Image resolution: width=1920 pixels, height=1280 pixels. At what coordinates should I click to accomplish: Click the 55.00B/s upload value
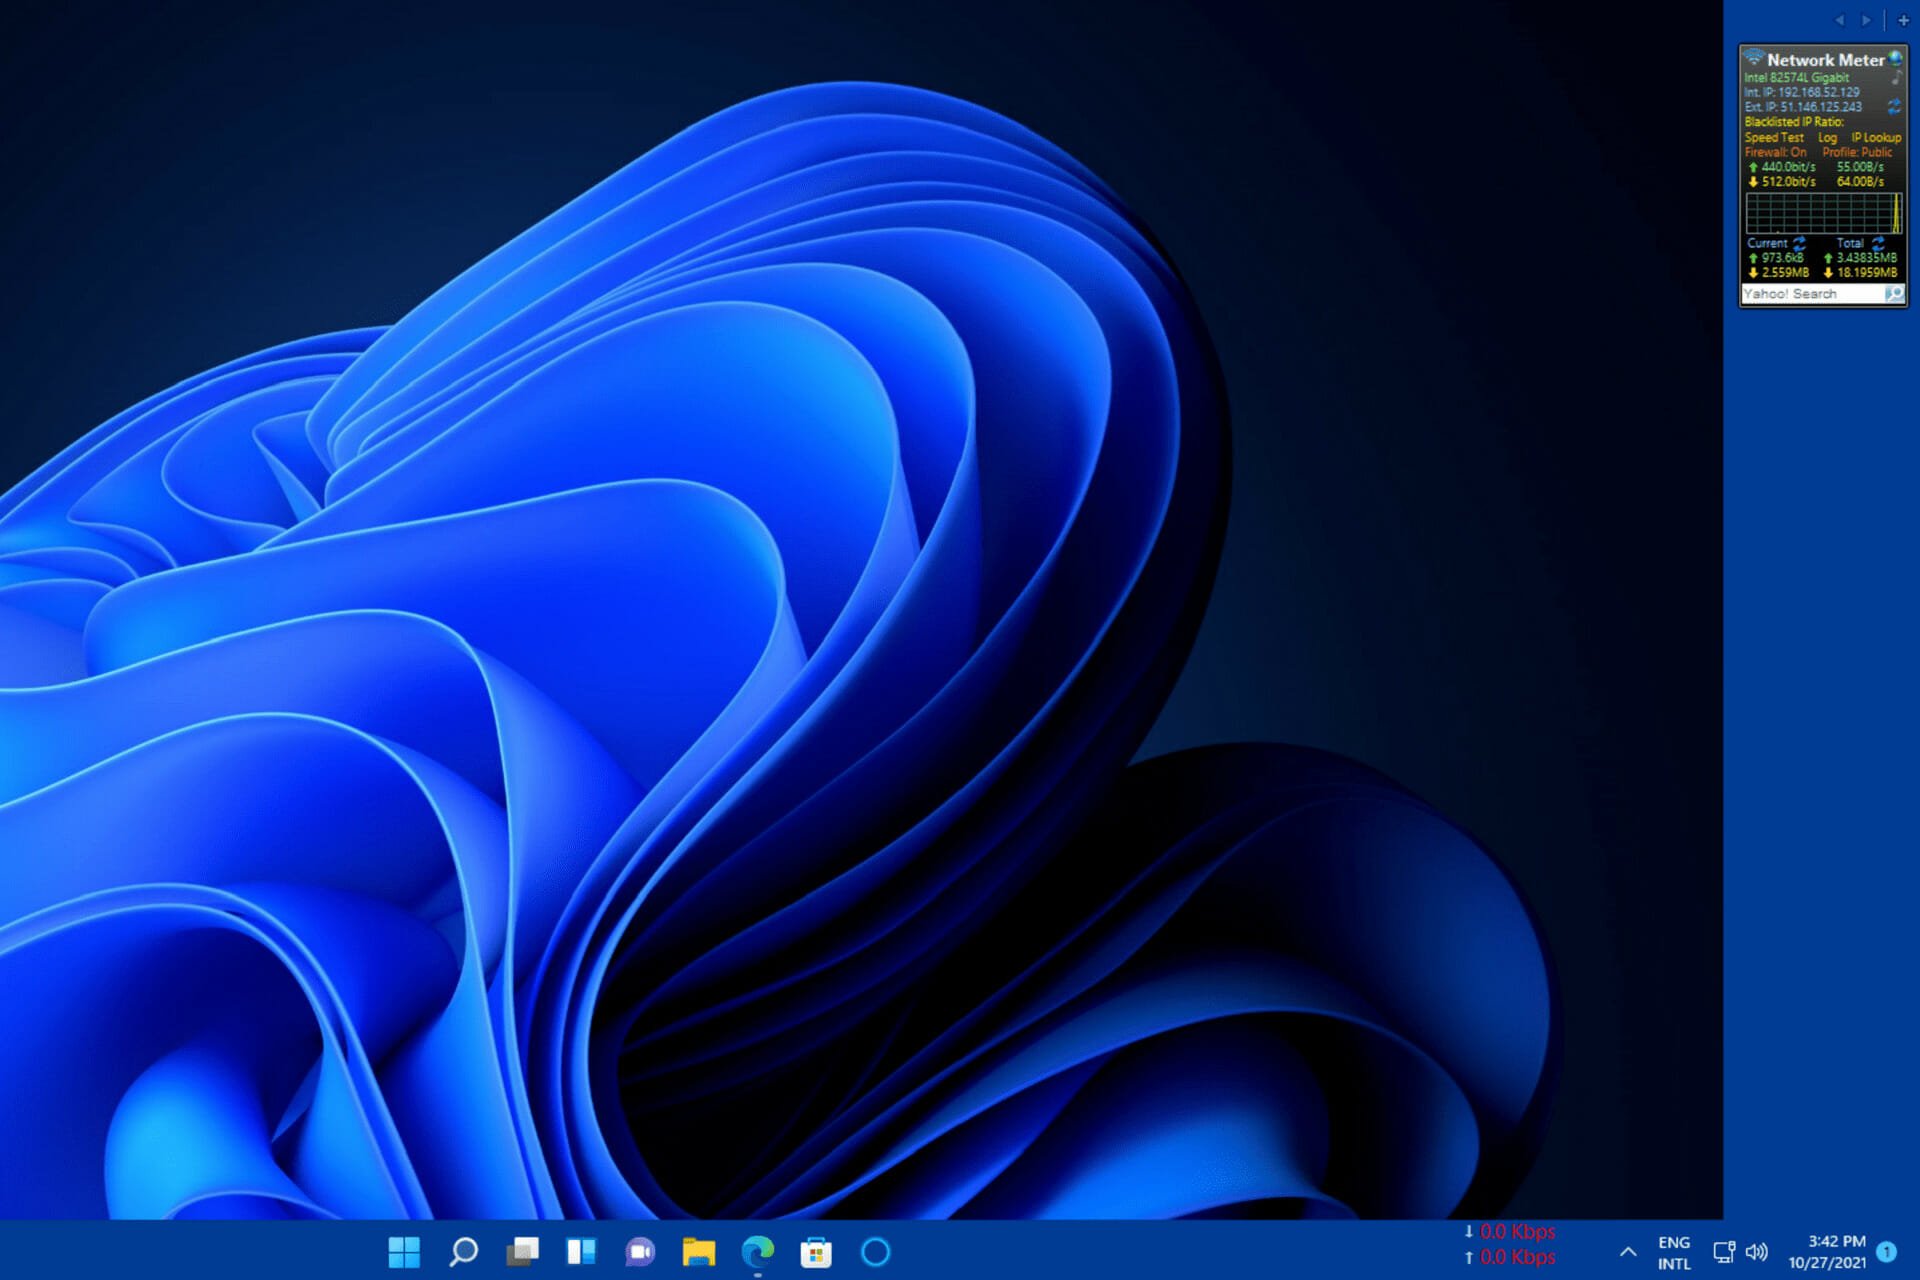coord(1860,167)
